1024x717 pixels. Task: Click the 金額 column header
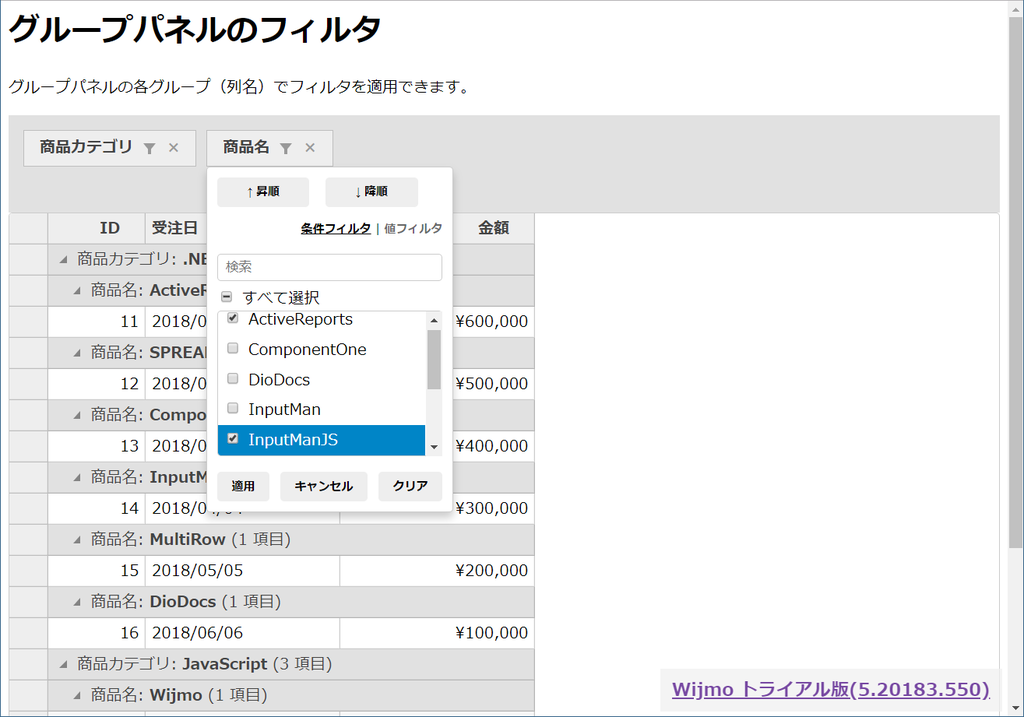[493, 228]
